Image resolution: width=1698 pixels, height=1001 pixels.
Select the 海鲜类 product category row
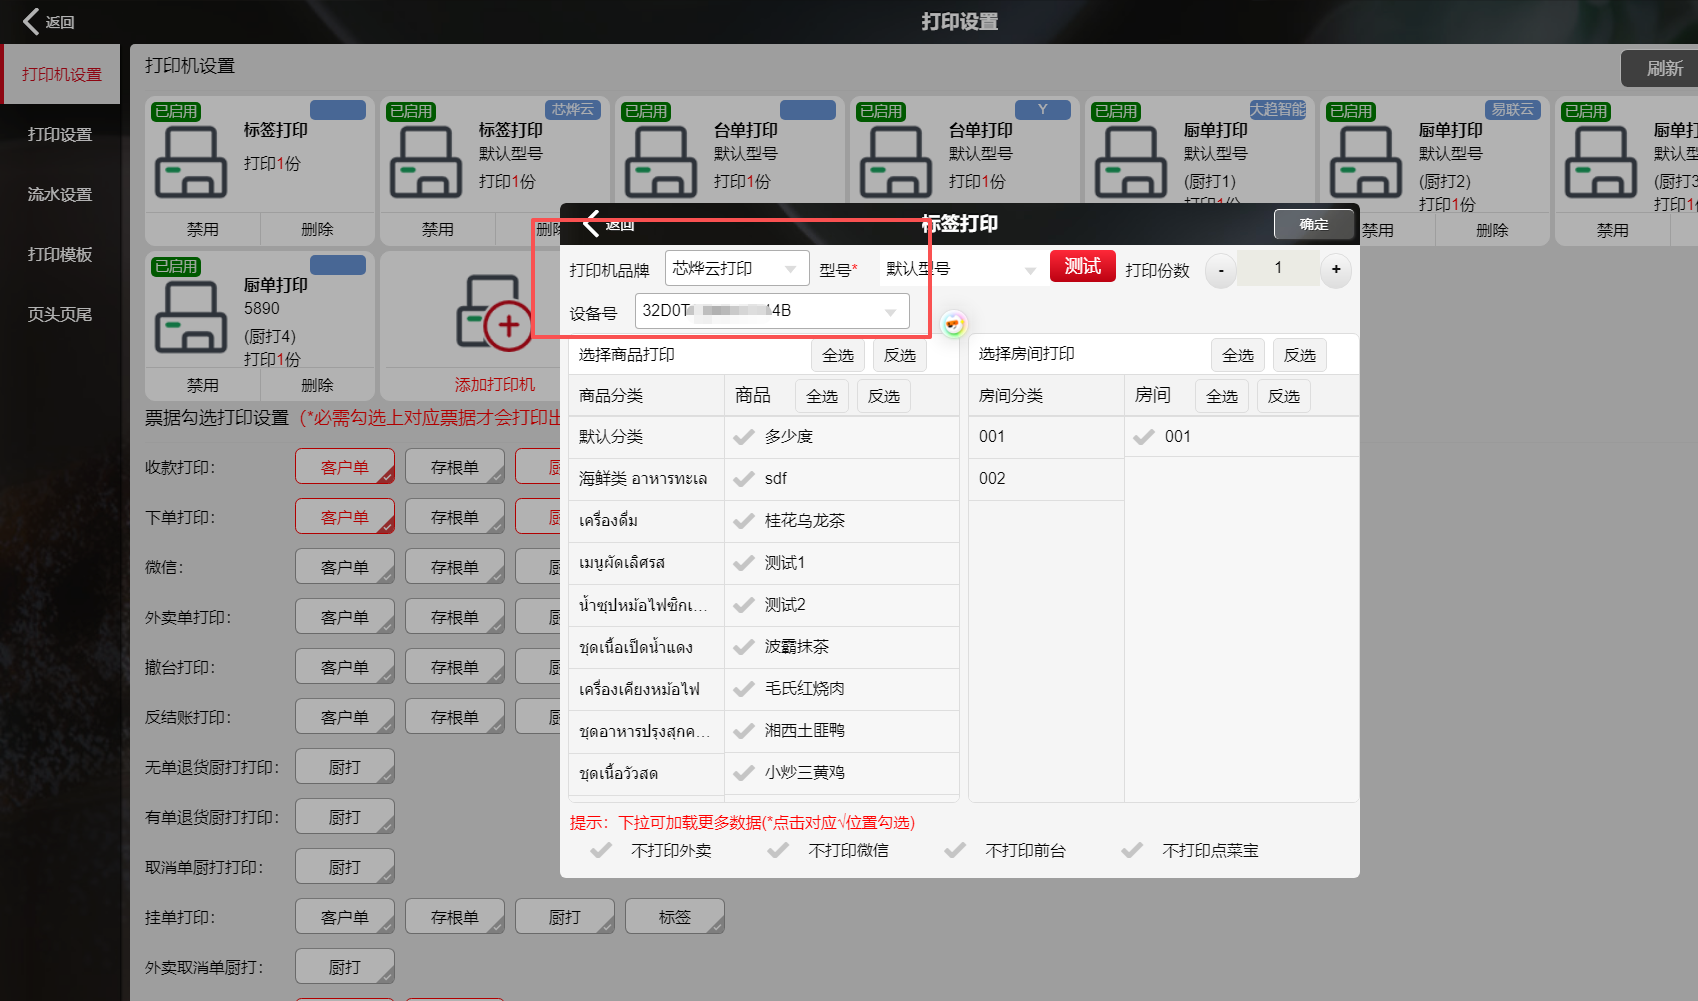pyautogui.click(x=645, y=479)
